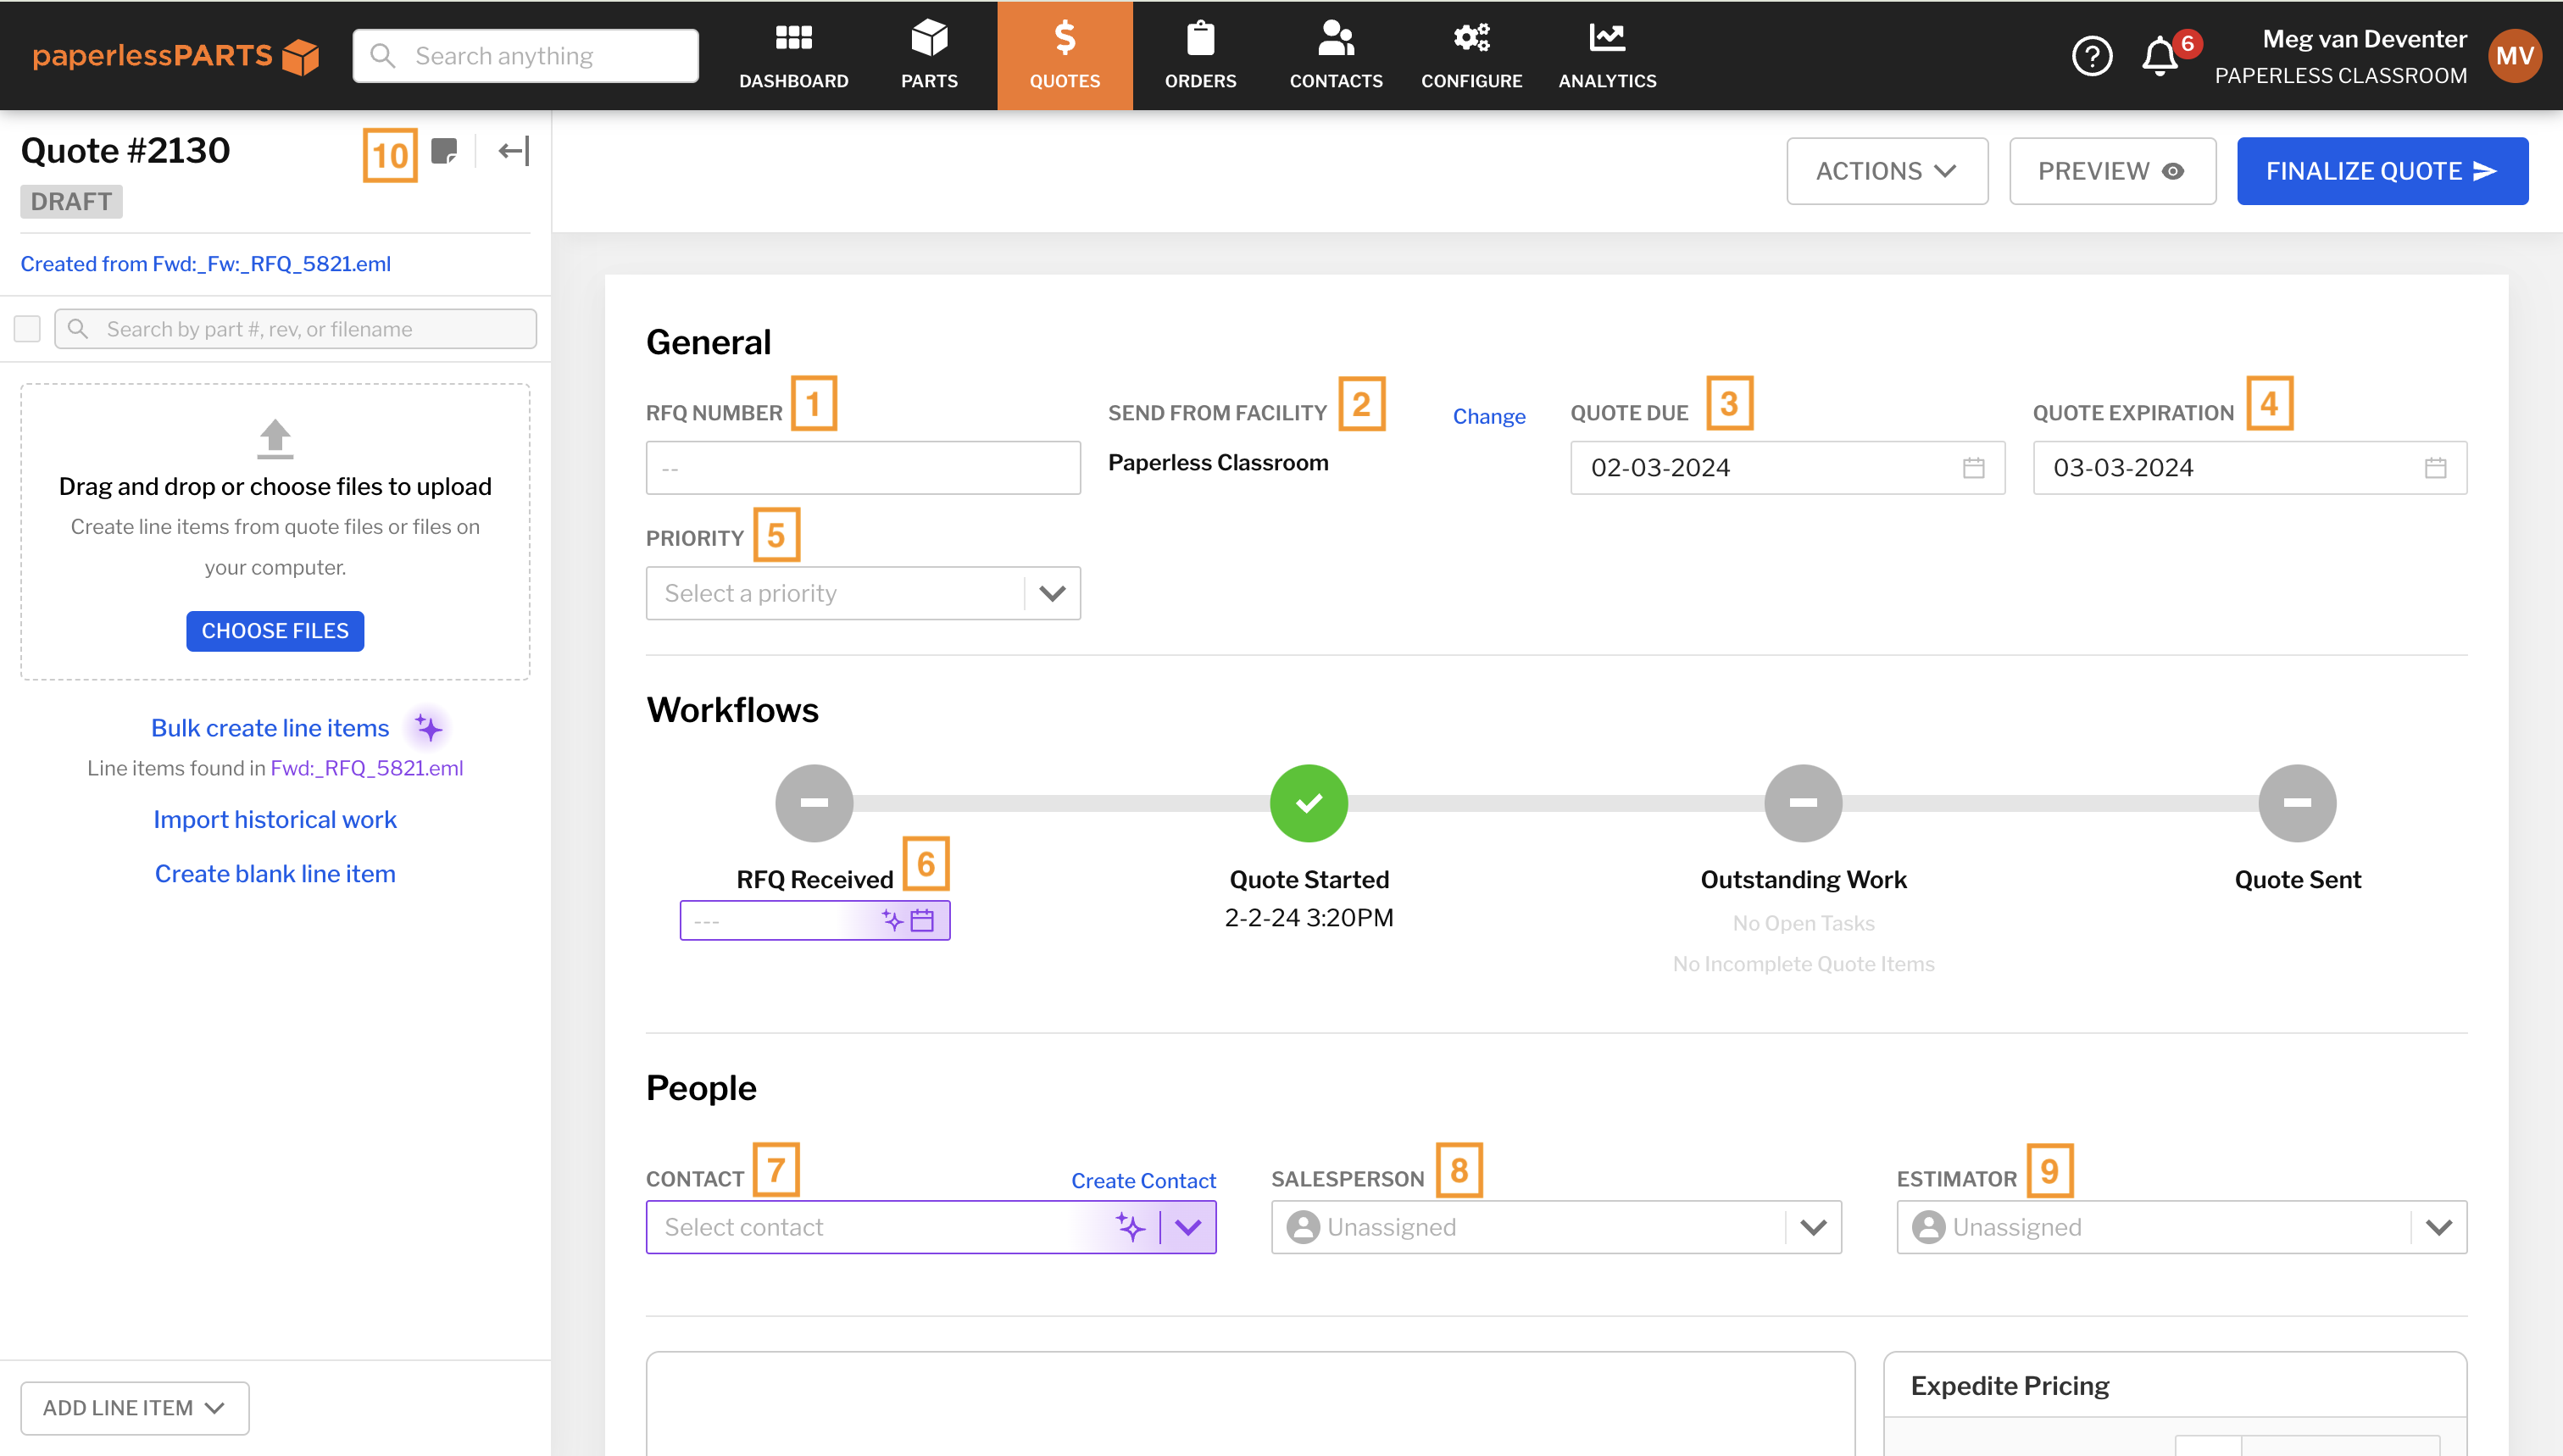Collapse the left sidebar panel arrow
The width and height of the screenshot is (2563, 1456).
tap(513, 151)
